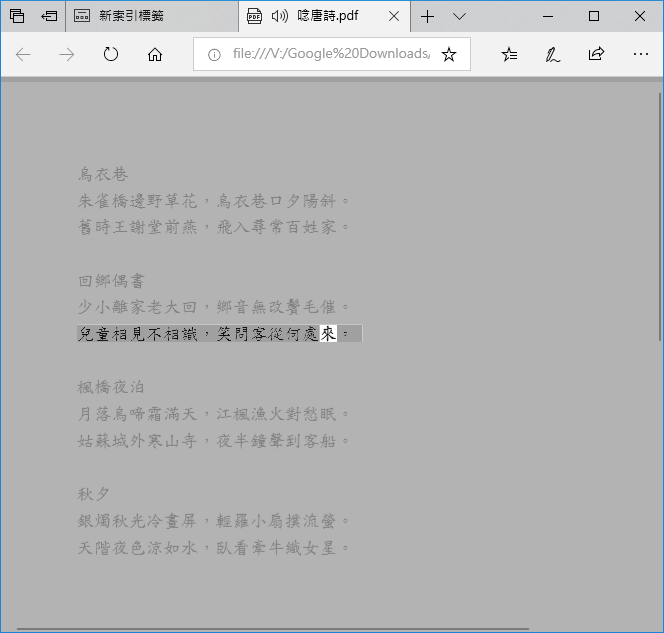Focus the address bar file URL
This screenshot has height=633, width=664.
pyautogui.click(x=331, y=54)
